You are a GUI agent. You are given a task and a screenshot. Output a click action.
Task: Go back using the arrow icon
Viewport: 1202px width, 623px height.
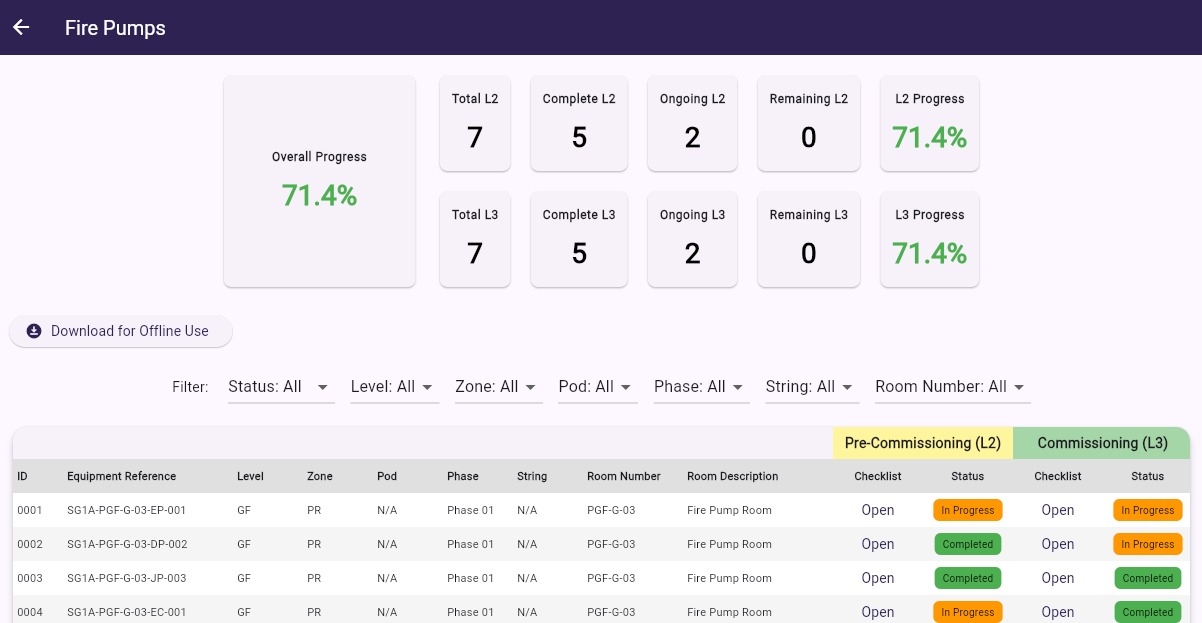point(21,28)
